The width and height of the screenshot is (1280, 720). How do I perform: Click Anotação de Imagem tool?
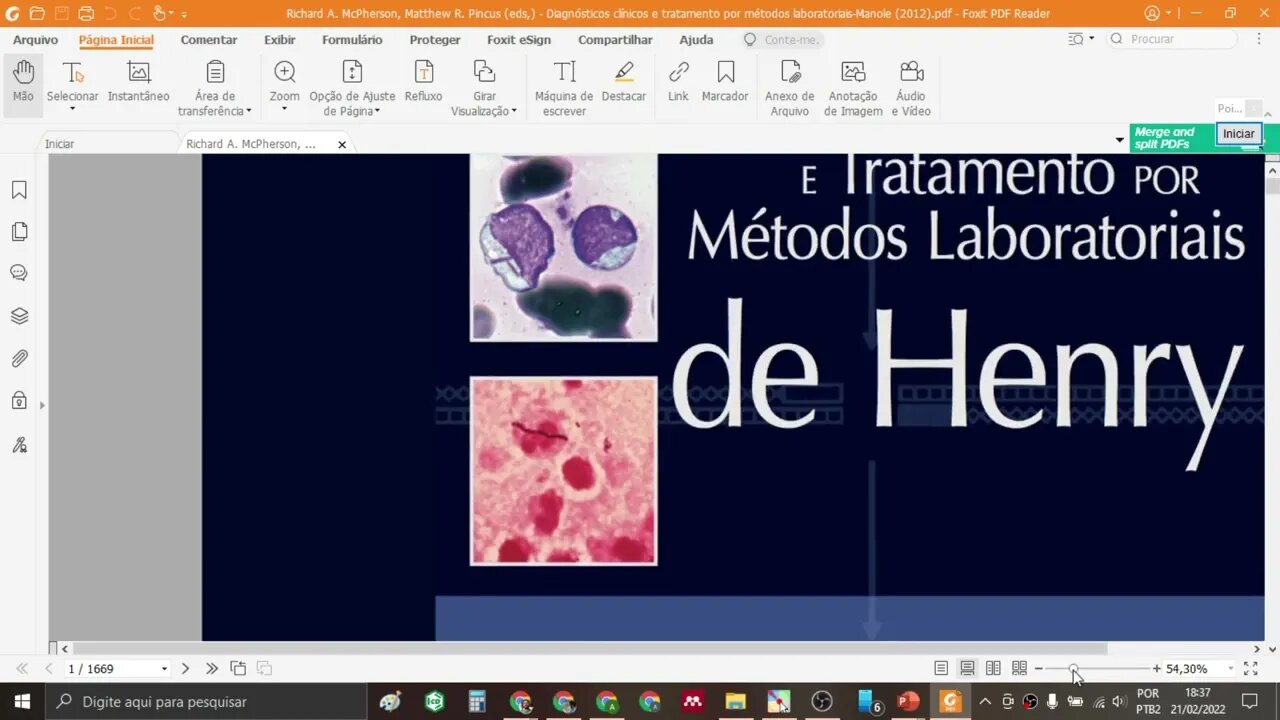(853, 88)
